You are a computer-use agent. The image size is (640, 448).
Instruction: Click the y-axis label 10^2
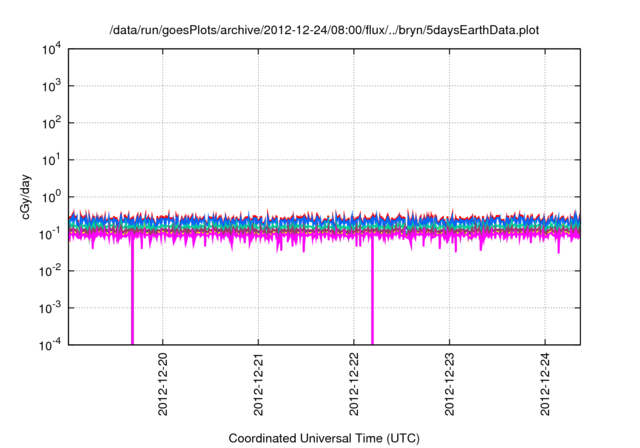[x=52, y=123]
